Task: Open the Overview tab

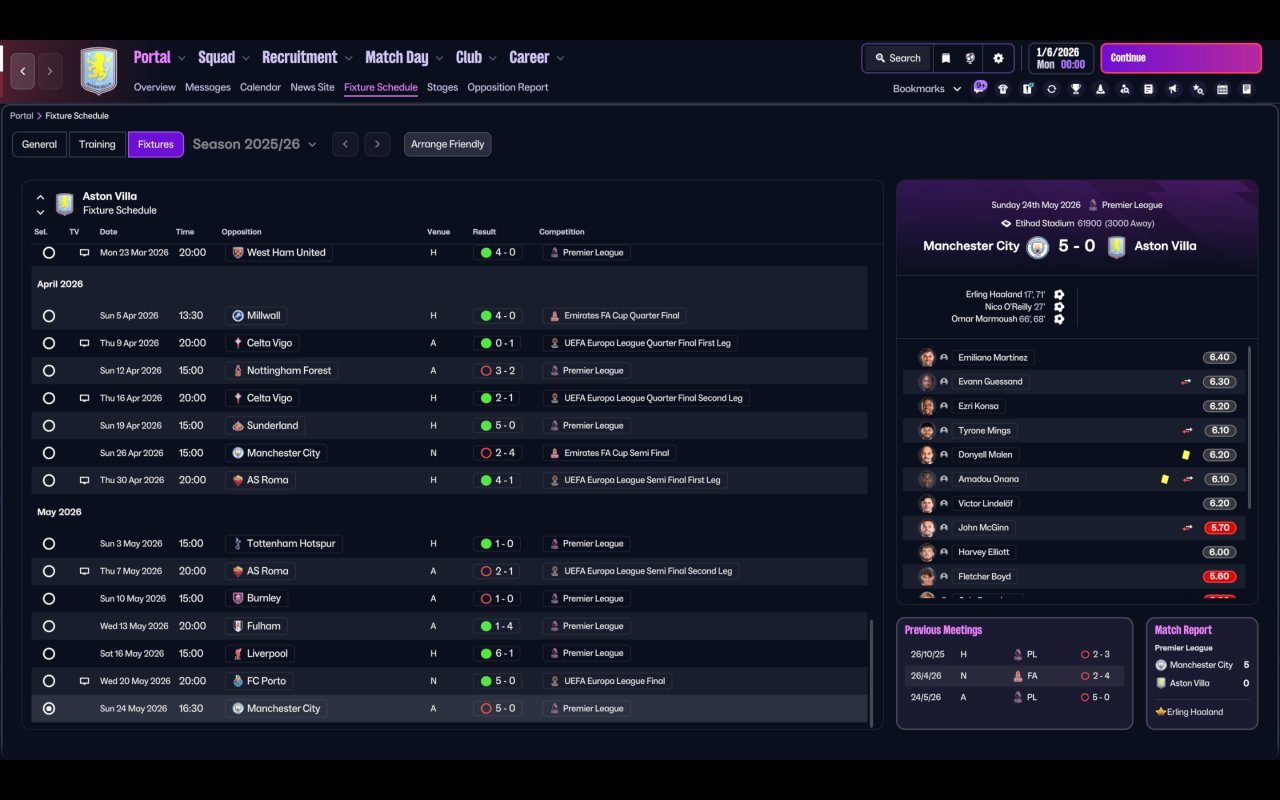Action: 155,87
